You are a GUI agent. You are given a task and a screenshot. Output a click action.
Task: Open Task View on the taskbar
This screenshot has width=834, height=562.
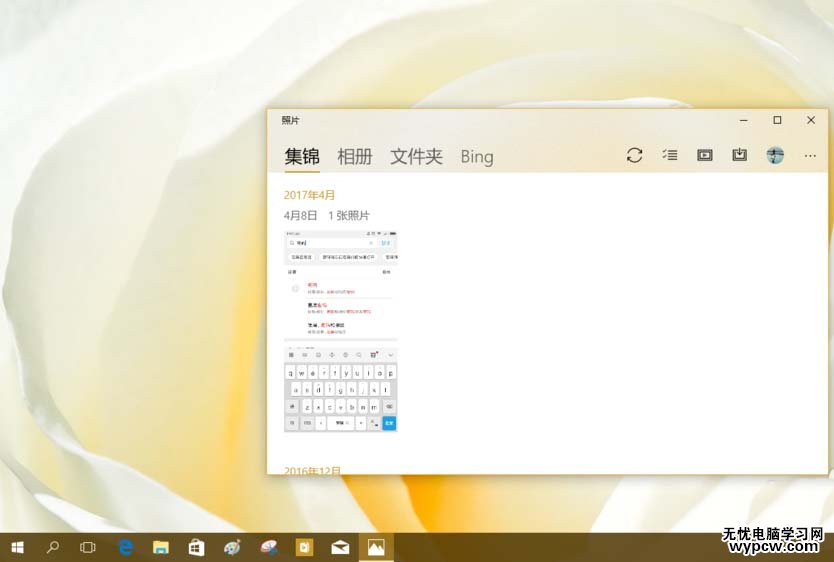tap(88, 547)
